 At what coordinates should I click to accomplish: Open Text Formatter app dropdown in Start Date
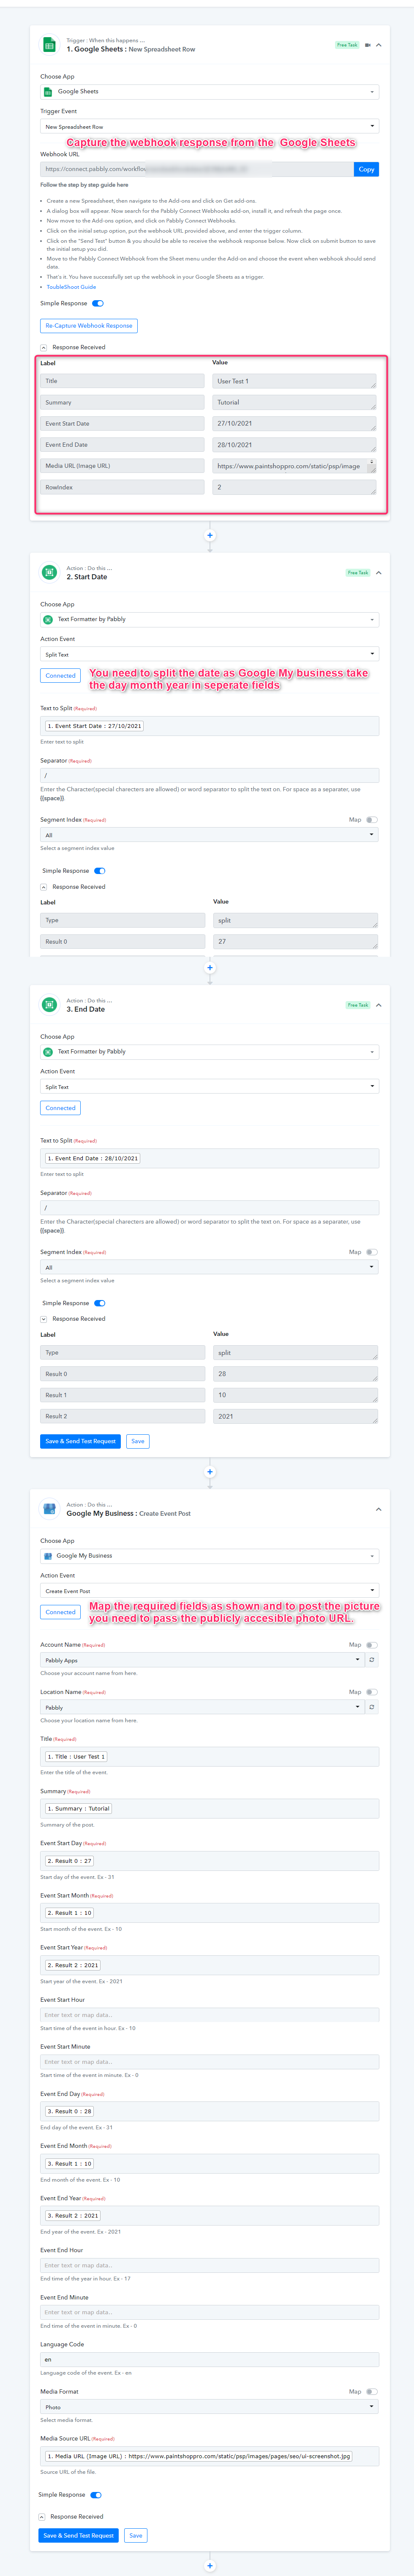coord(209,620)
